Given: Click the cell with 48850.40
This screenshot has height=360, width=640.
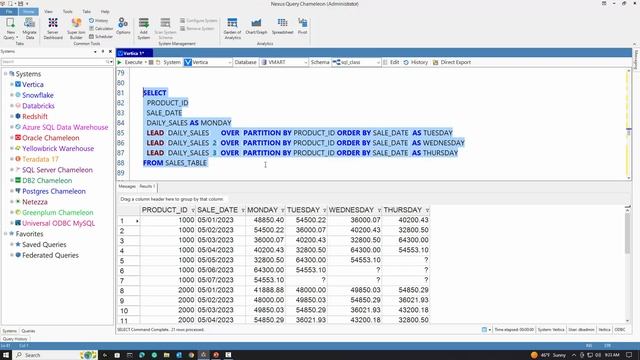Looking at the screenshot, I should coord(265,220).
